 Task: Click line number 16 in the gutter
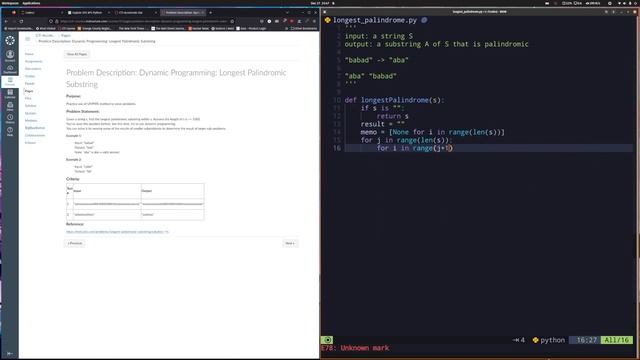coord(337,148)
